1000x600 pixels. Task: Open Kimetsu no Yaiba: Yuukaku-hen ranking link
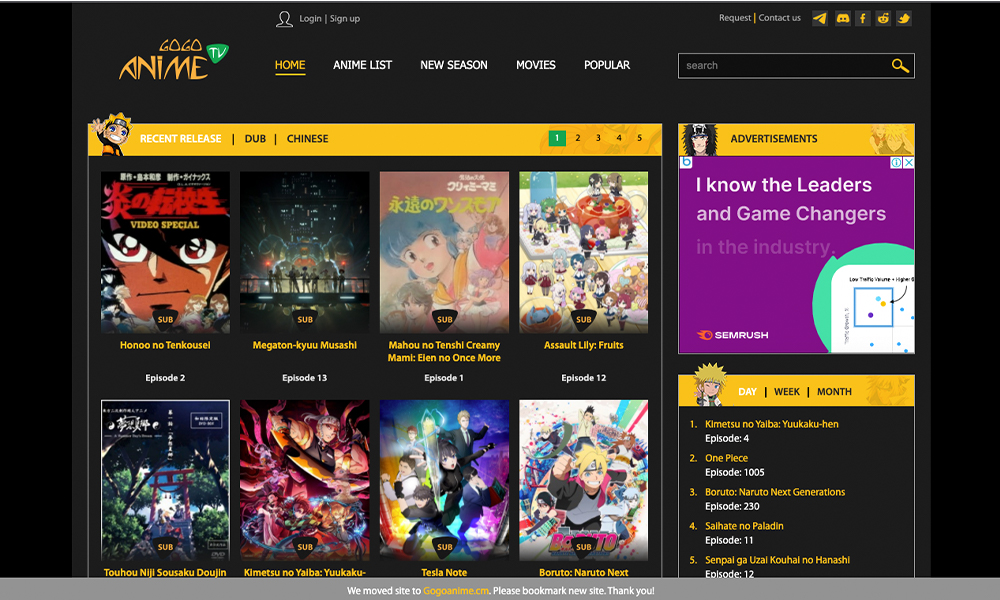(x=772, y=424)
